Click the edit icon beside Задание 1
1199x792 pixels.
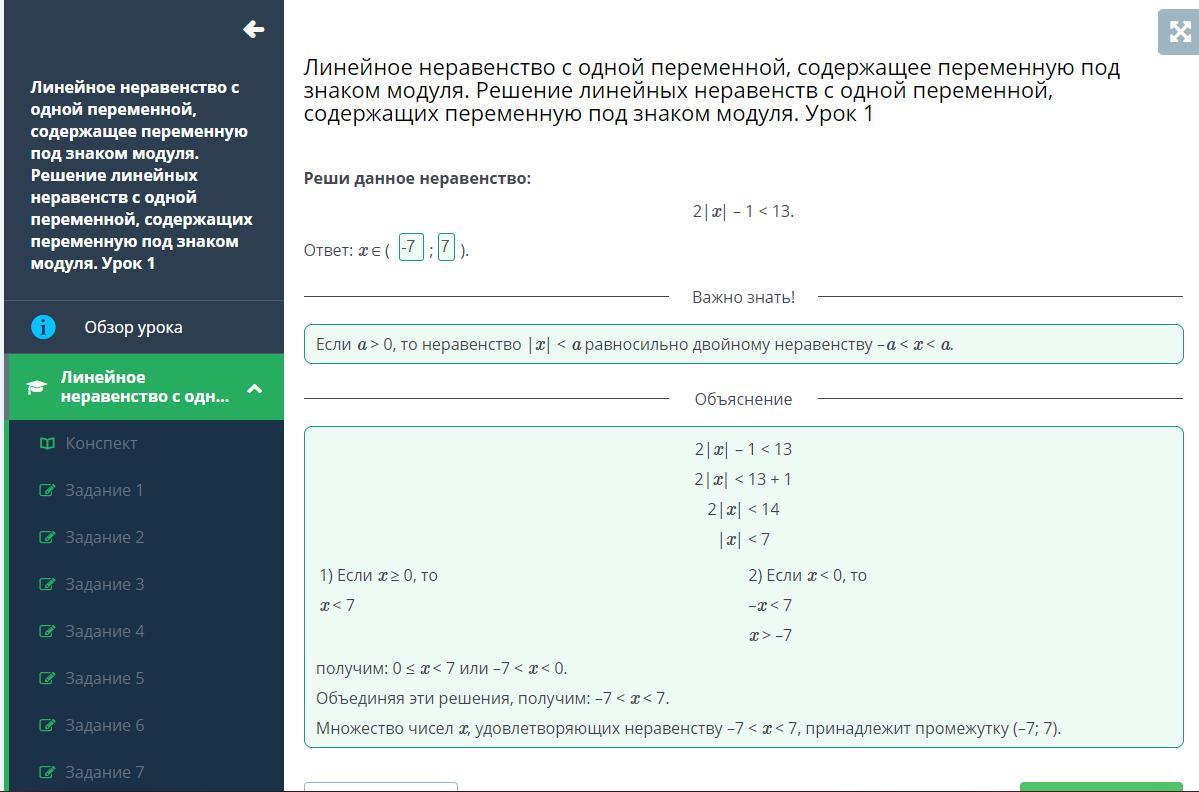pos(47,491)
